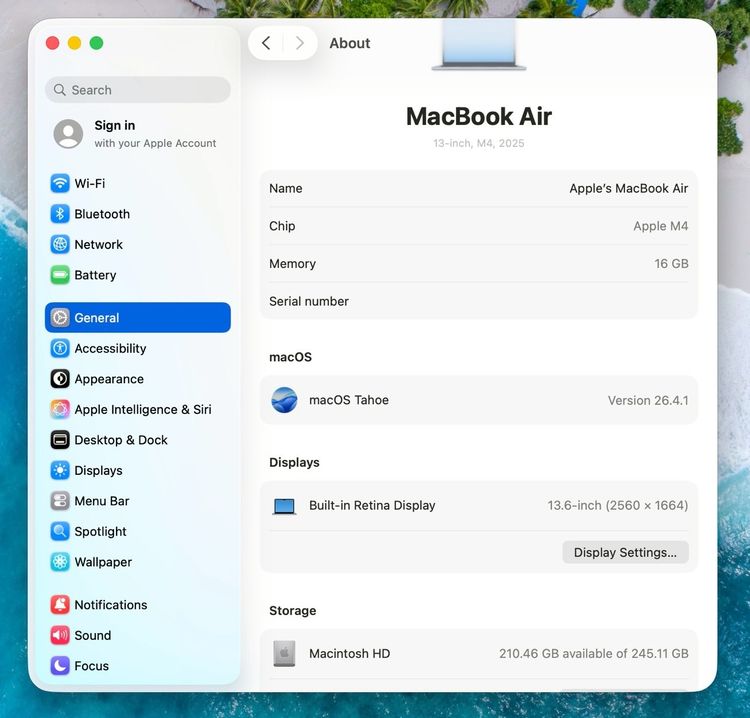Go back with the left chevron

[x=266, y=43]
